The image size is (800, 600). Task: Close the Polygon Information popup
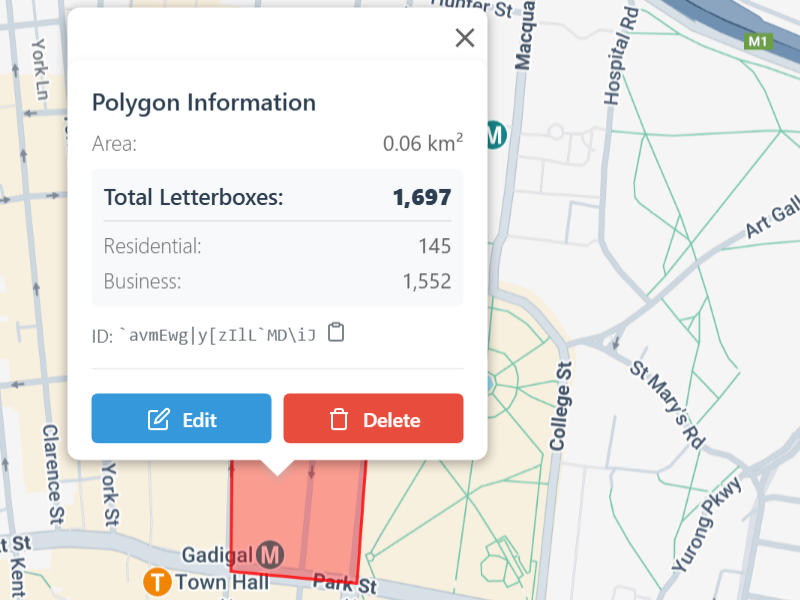[x=465, y=38]
